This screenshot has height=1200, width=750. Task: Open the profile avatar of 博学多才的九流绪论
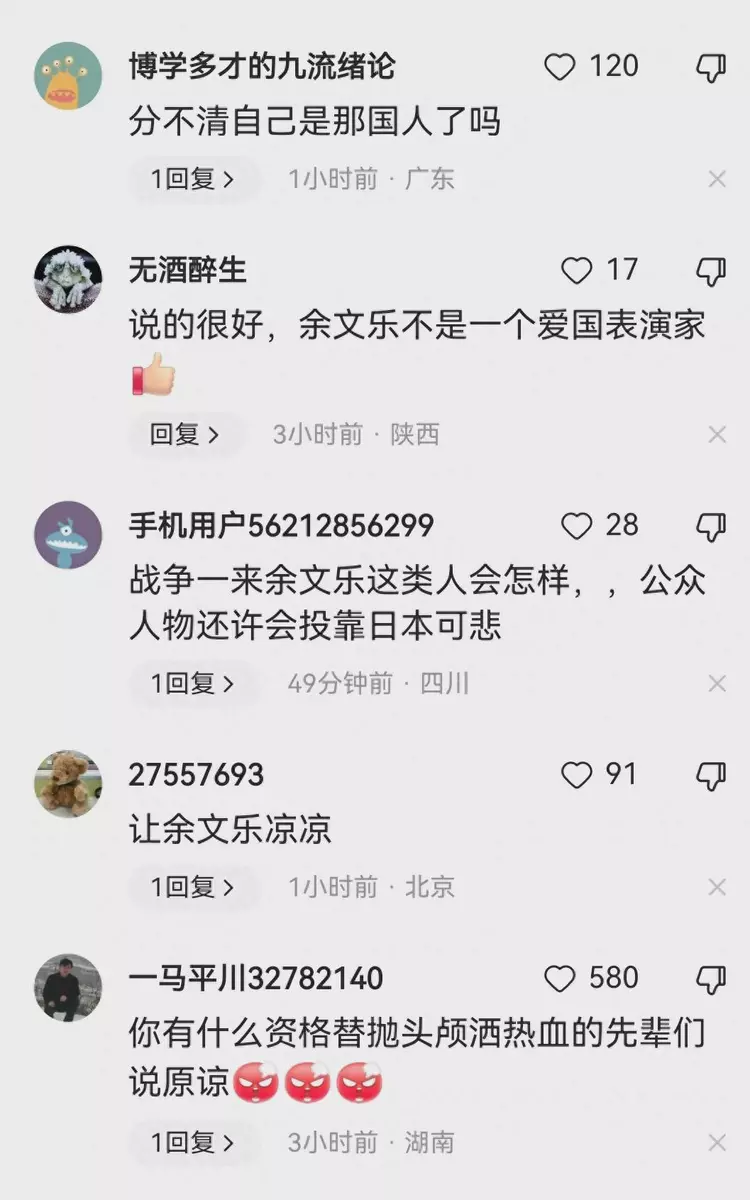[x=68, y=75]
